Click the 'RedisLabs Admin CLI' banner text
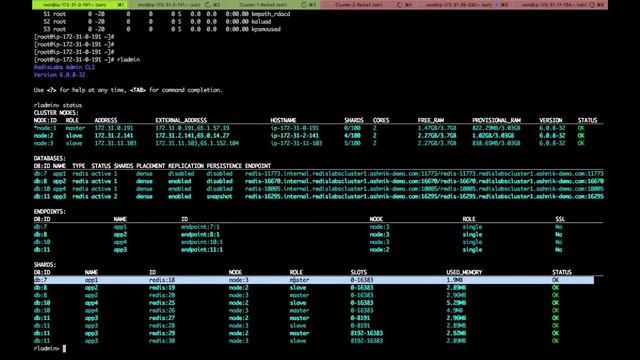Viewport: 640px width, 360px height. point(64,67)
